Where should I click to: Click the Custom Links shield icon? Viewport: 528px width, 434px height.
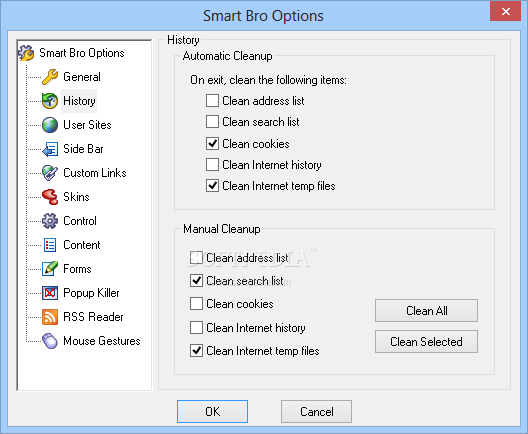click(x=50, y=173)
